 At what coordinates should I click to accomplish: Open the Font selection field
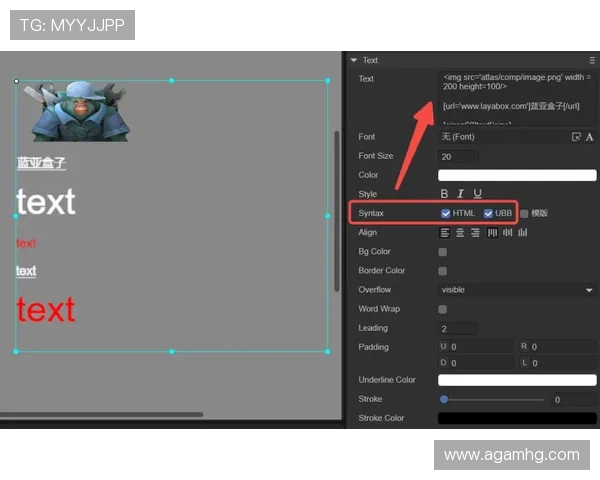coord(502,137)
